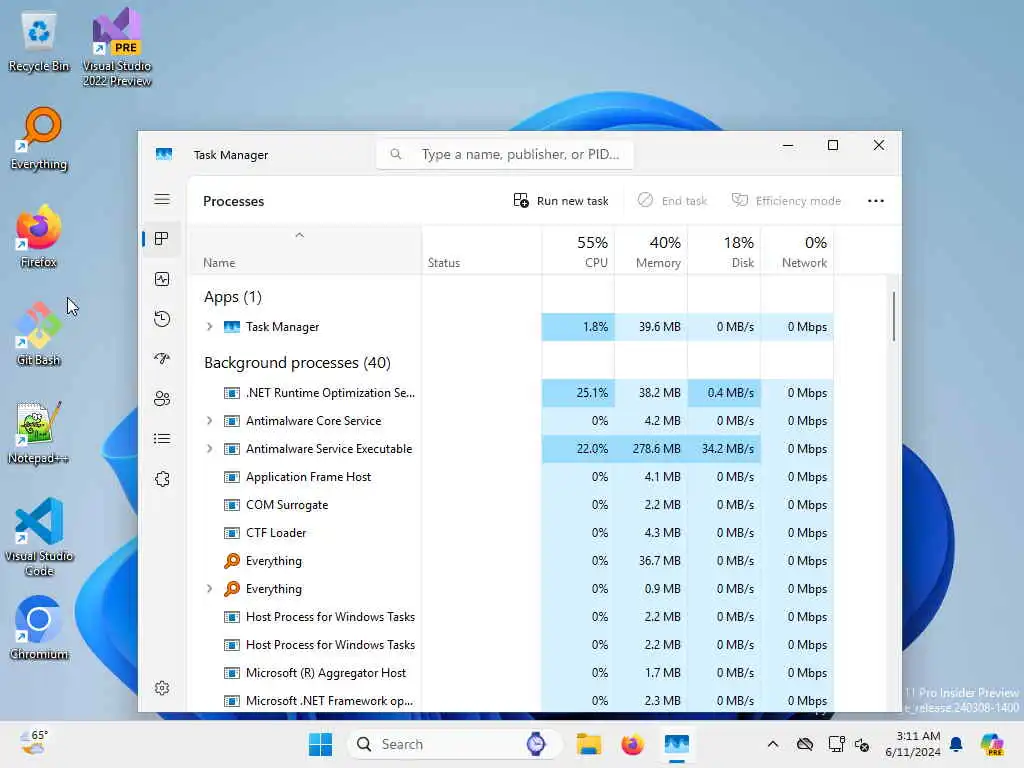The width and height of the screenshot is (1024, 768).
Task: Open File Explorer from the taskbar
Action: [588, 744]
